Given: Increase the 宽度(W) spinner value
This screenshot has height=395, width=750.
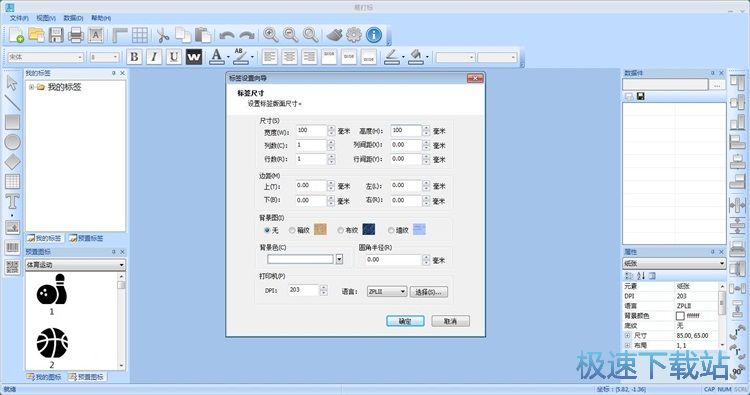Looking at the screenshot, I should pos(331,128).
